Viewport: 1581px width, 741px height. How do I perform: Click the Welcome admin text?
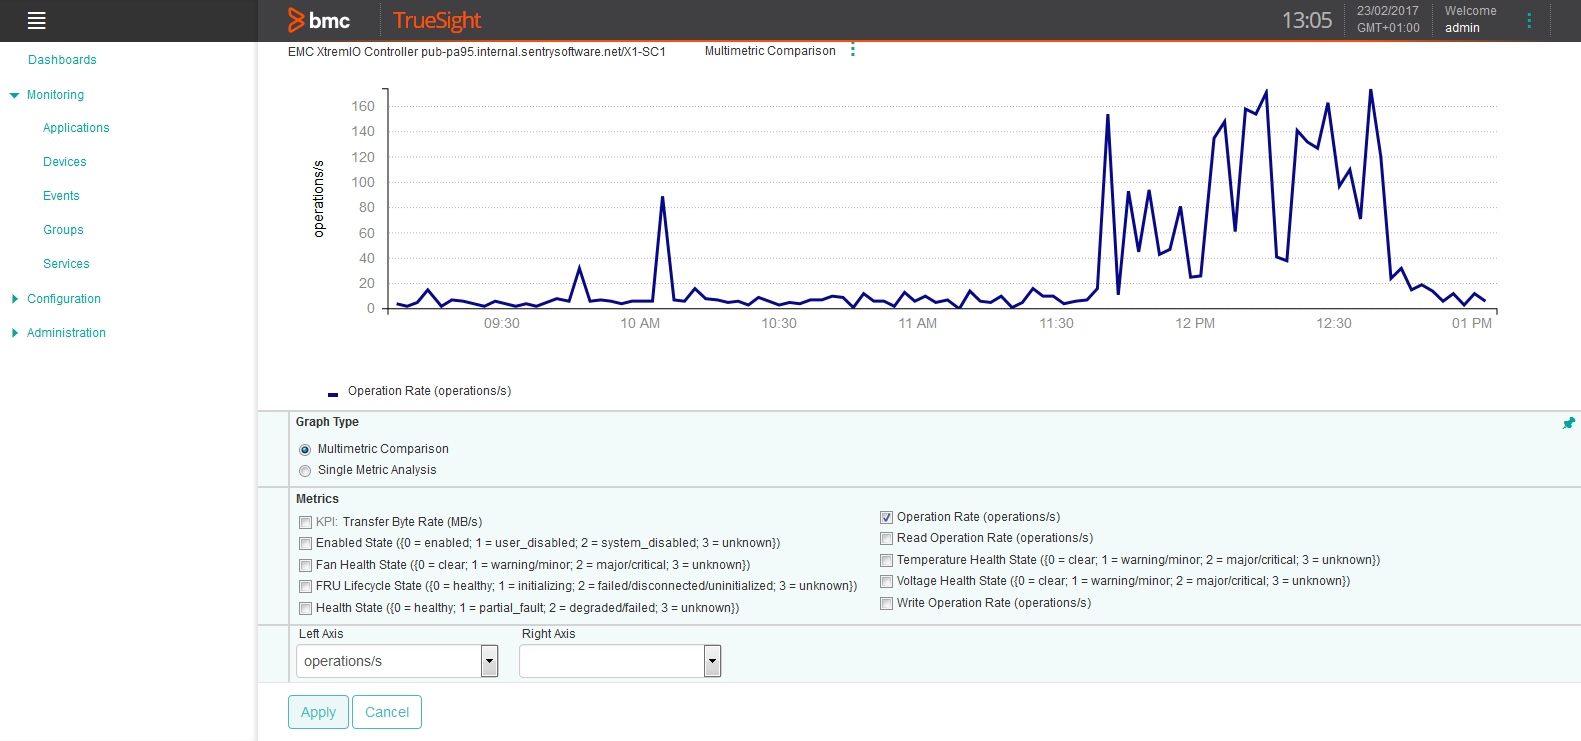click(1470, 19)
